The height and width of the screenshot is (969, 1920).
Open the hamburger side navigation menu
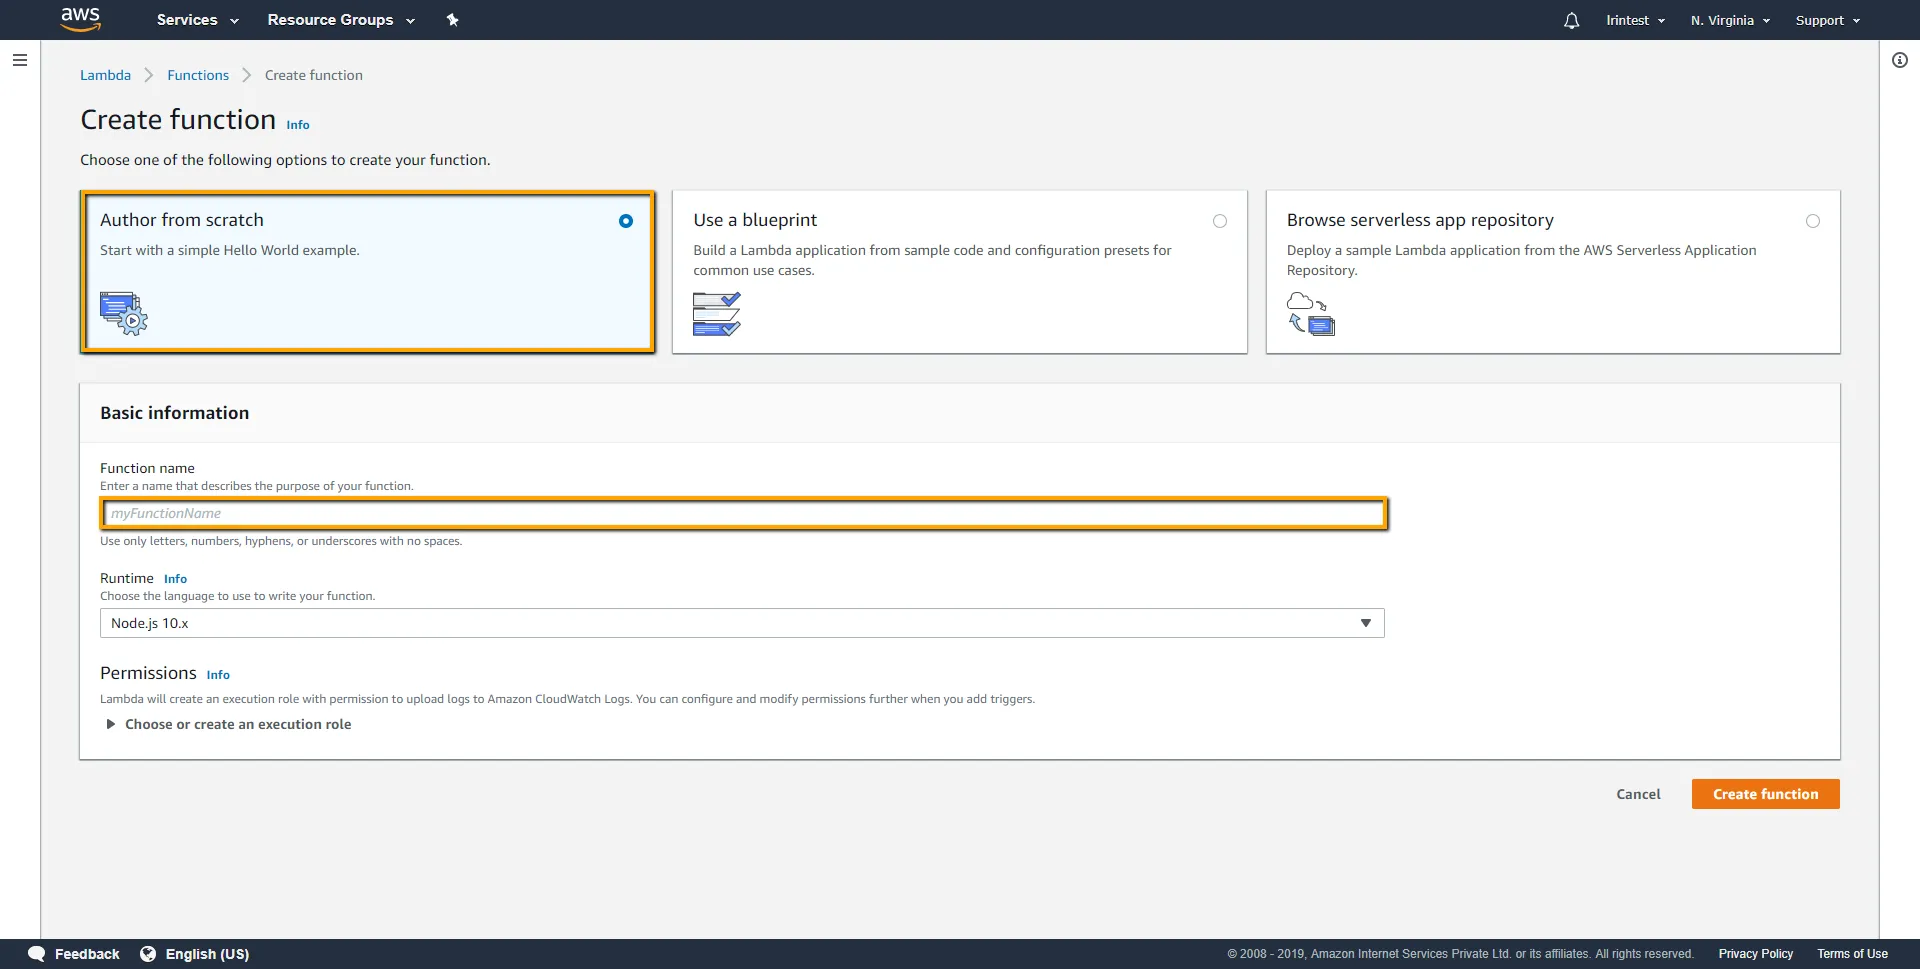[x=19, y=60]
